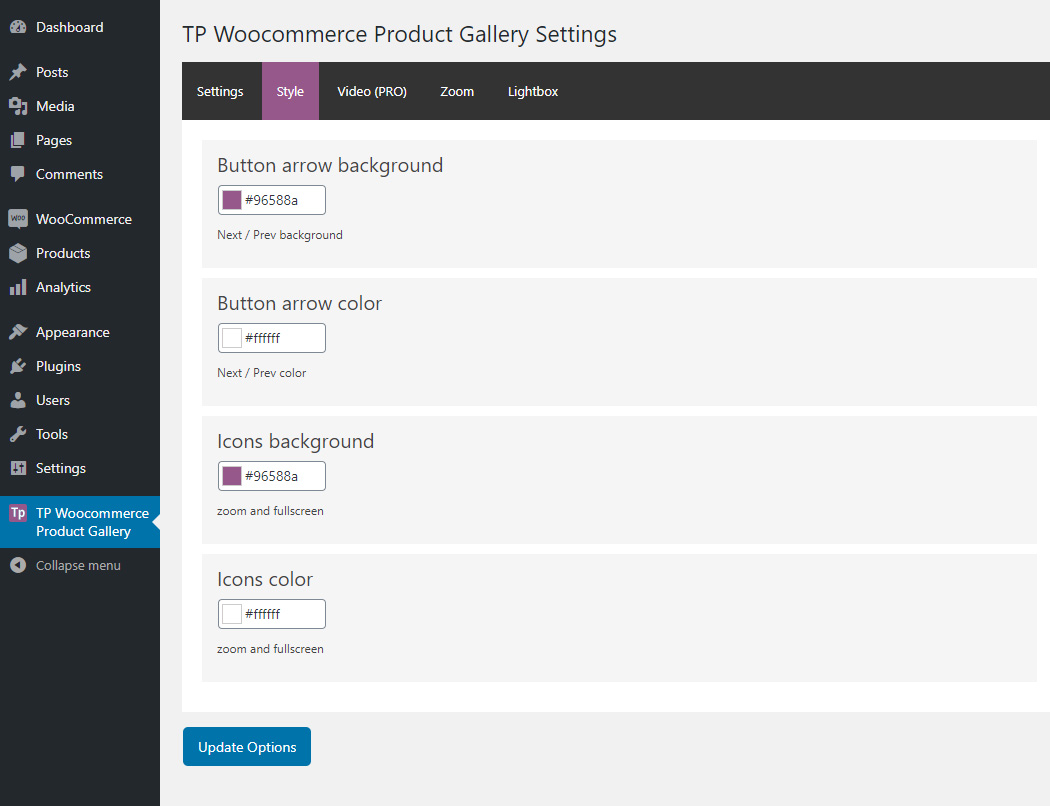
Task: Click the Products box icon
Action: tap(18, 253)
